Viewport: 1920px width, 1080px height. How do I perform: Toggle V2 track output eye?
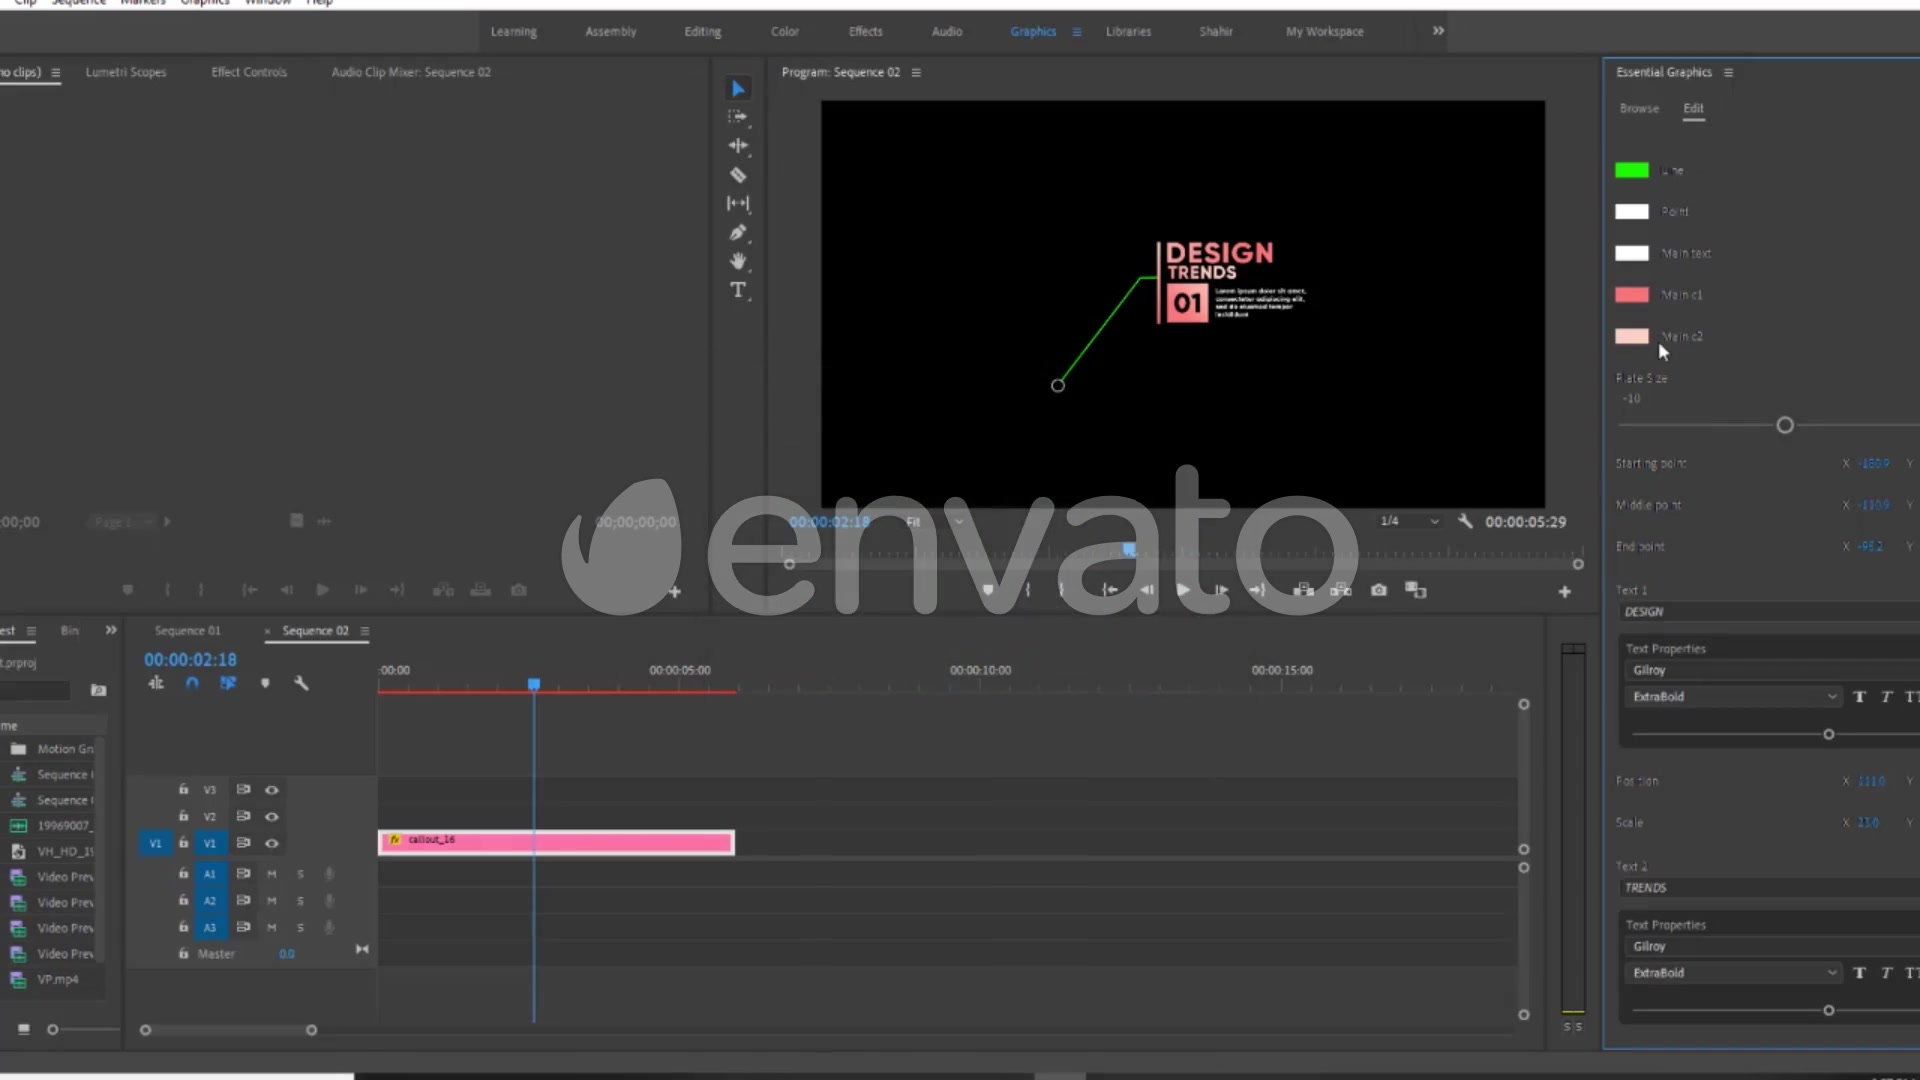click(x=271, y=816)
